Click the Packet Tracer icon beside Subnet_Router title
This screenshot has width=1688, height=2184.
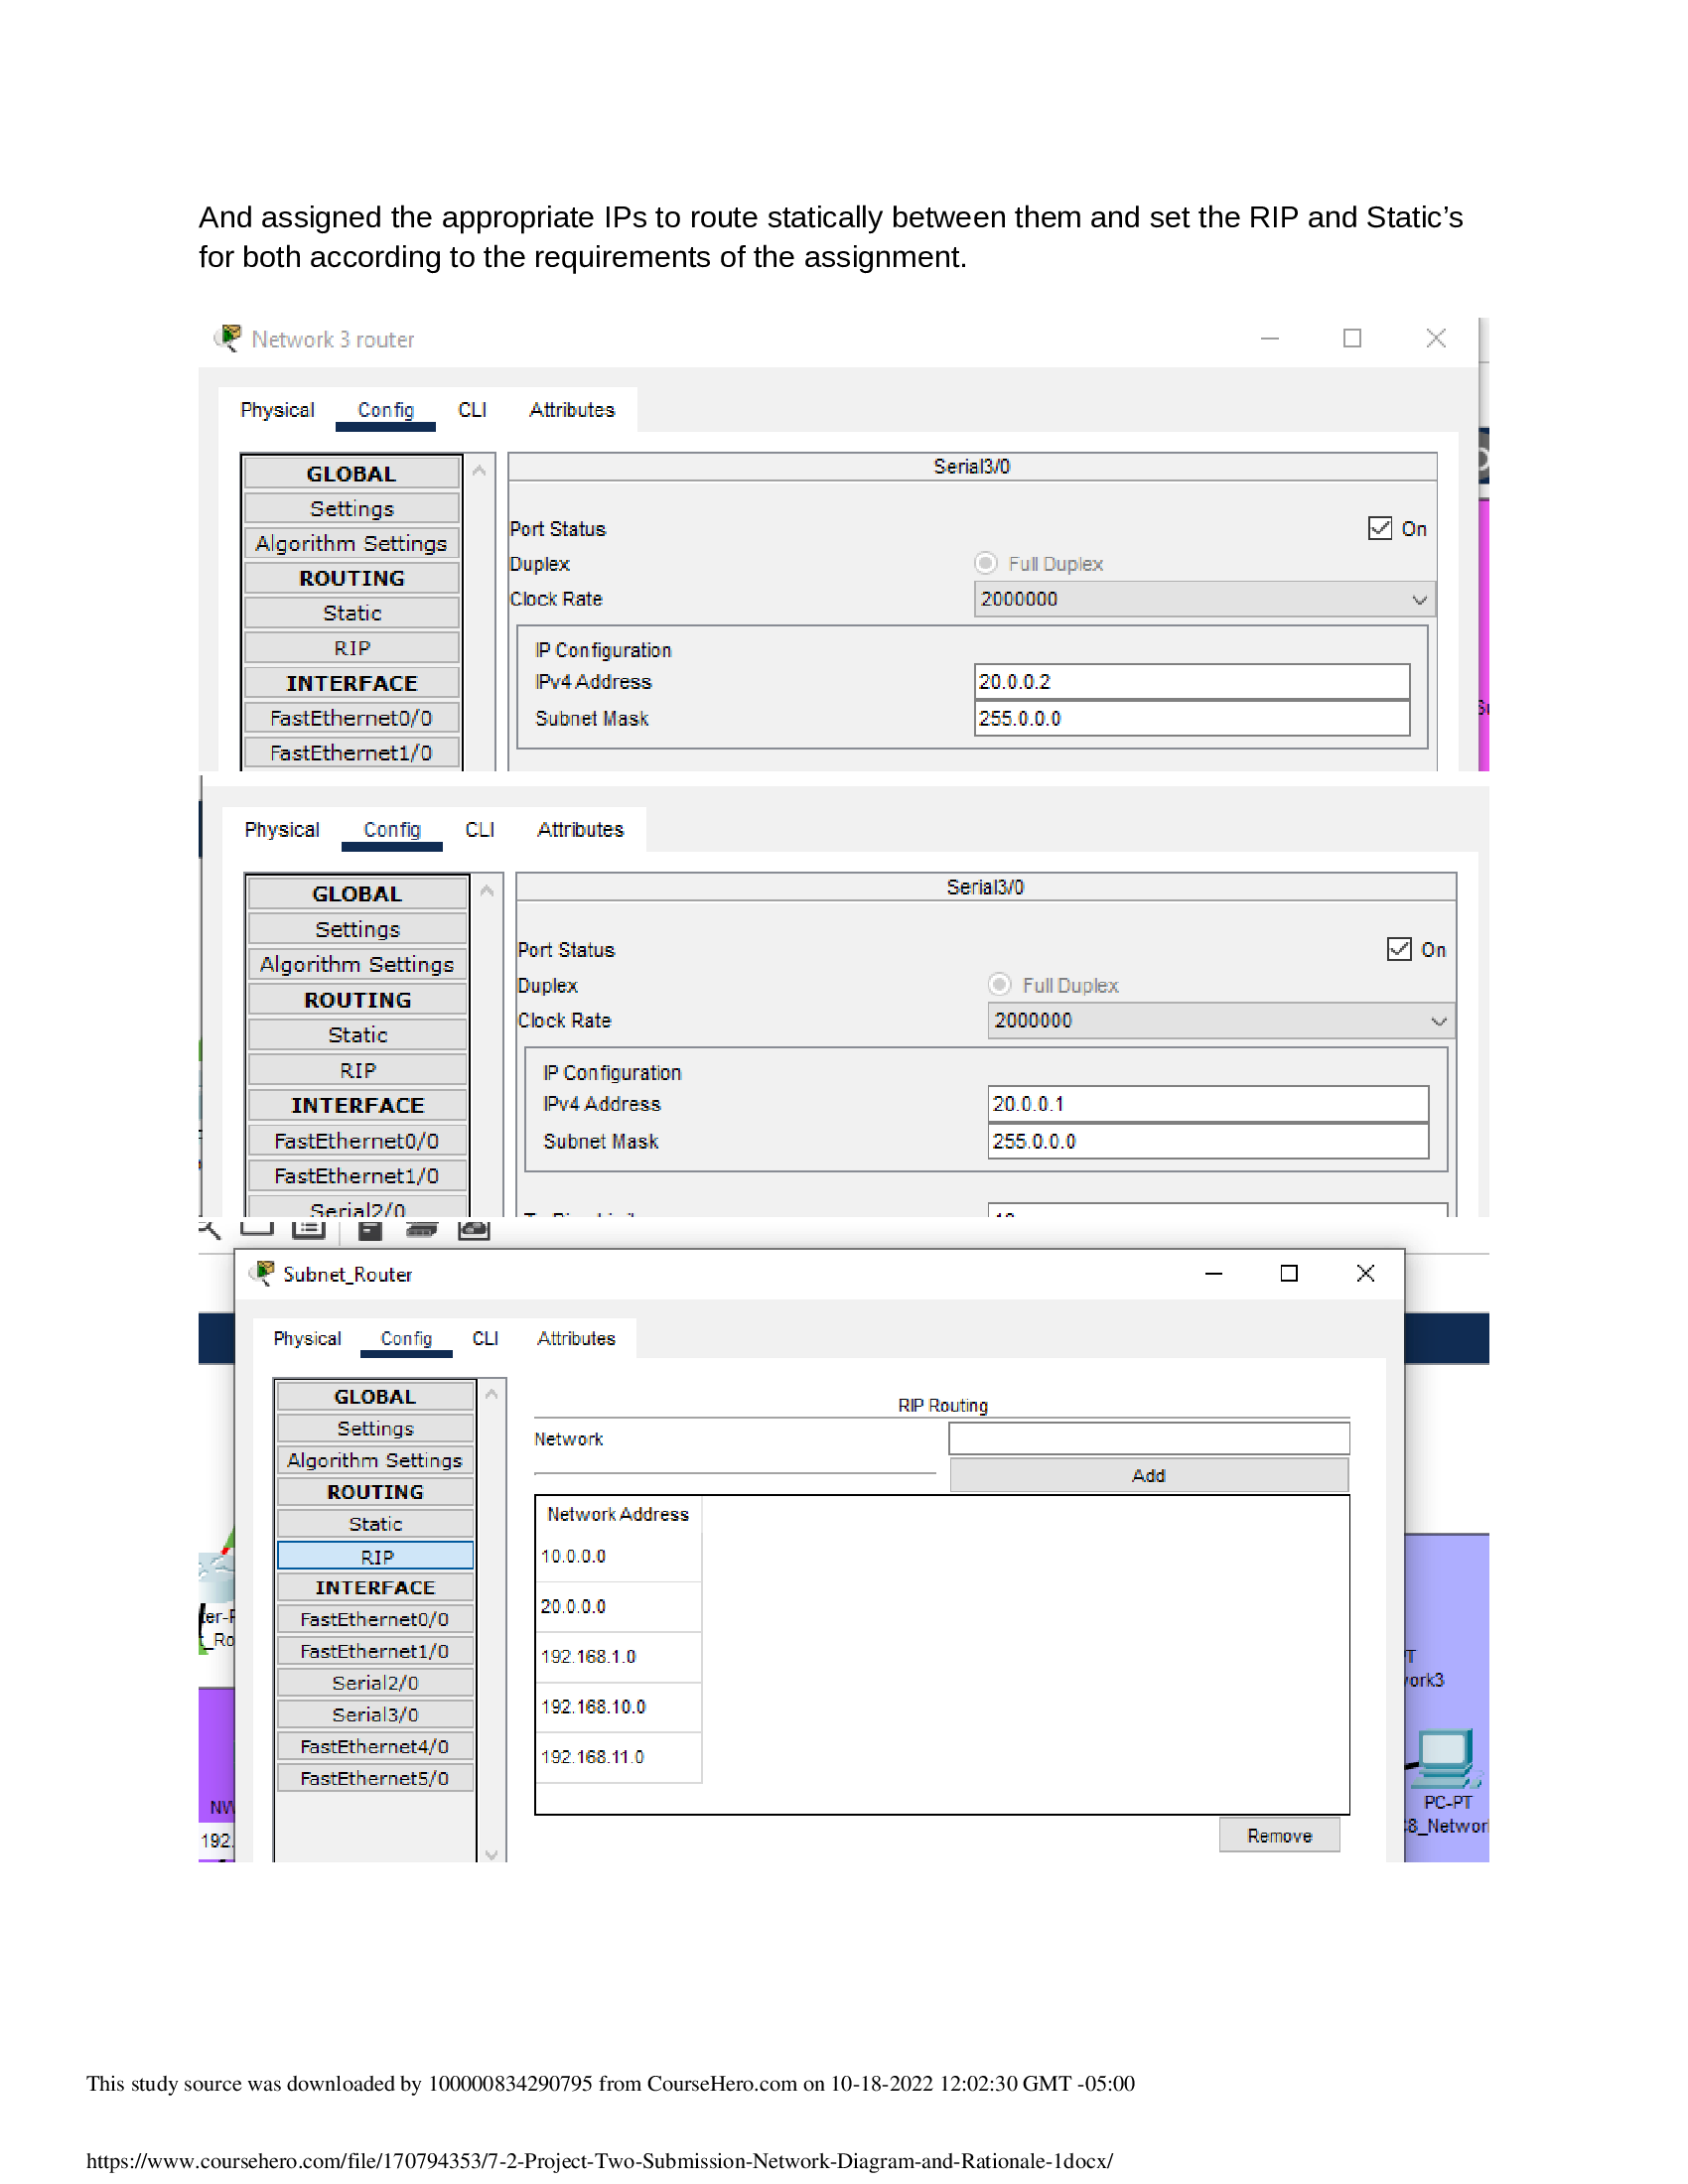264,1273
